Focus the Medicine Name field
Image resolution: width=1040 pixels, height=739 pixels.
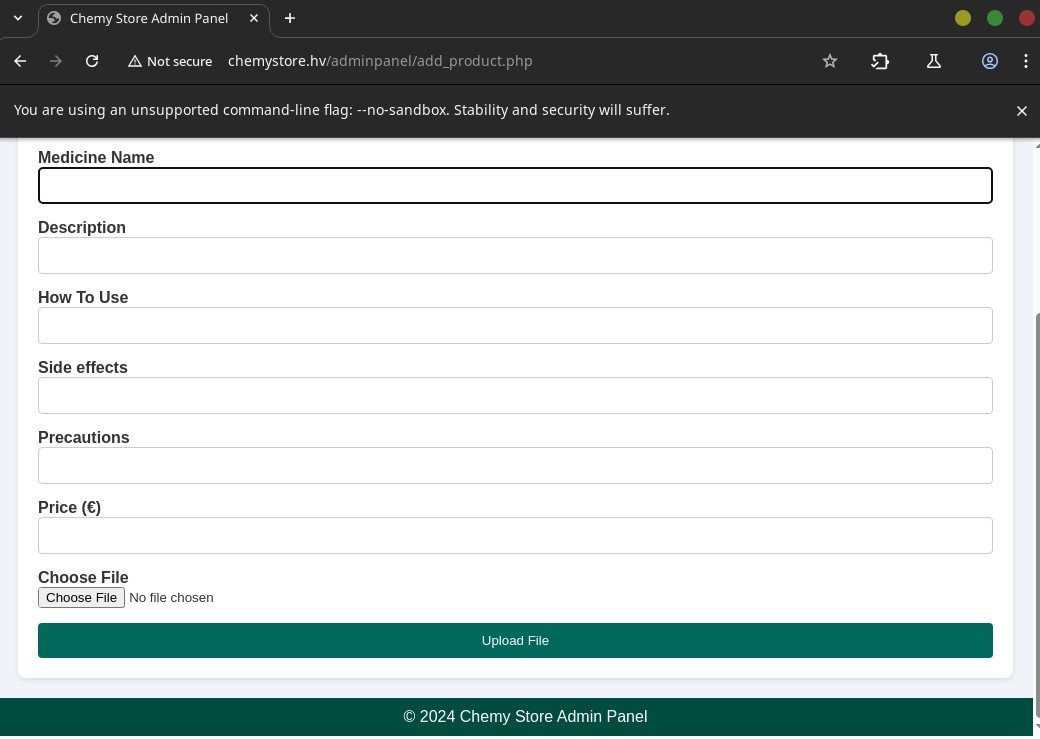tap(515, 186)
